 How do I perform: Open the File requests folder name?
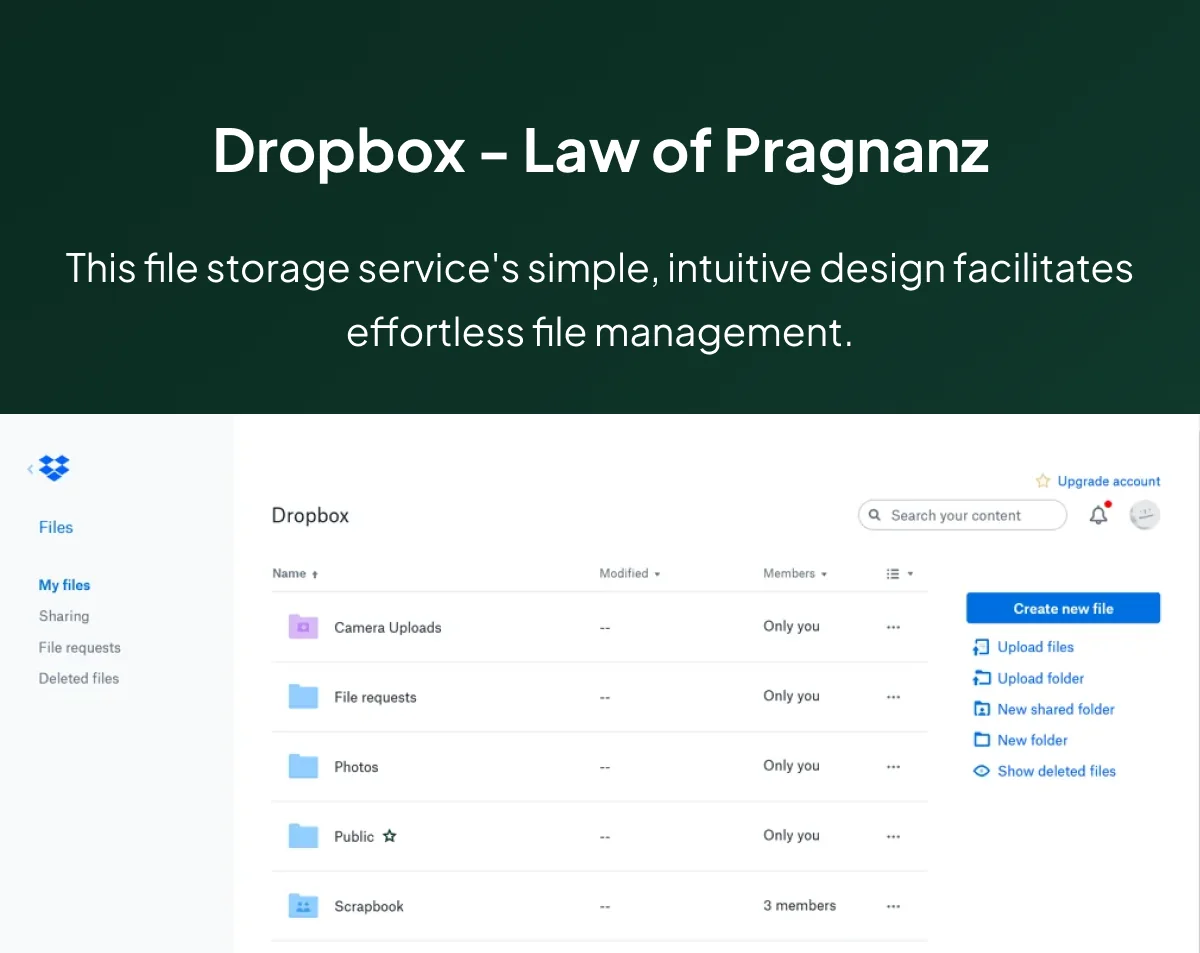(x=375, y=697)
